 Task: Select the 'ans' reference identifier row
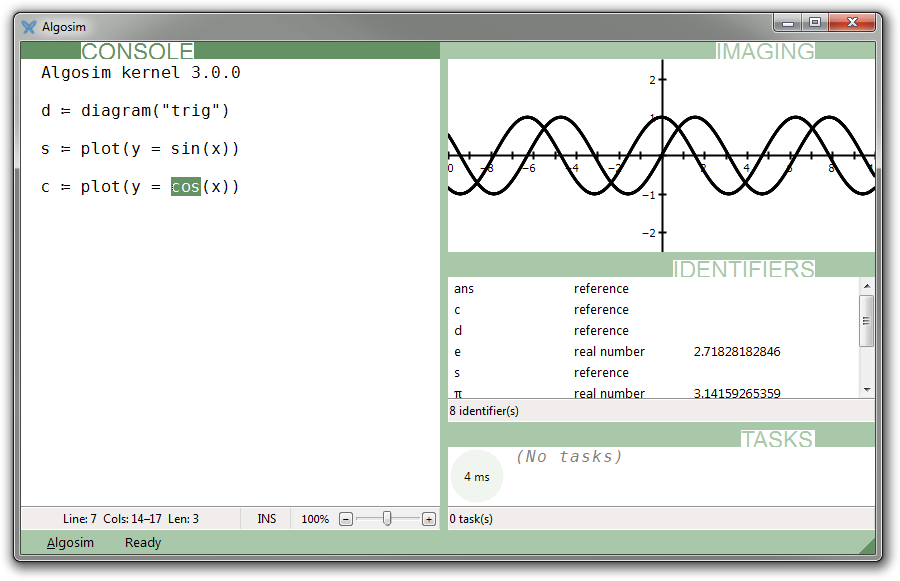tap(600, 289)
